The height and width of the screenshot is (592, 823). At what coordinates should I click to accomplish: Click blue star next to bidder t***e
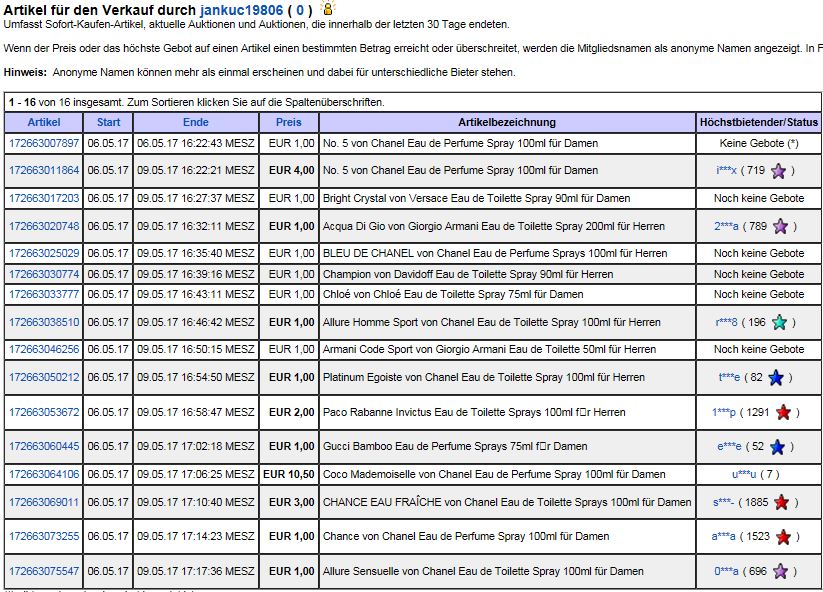[776, 377]
